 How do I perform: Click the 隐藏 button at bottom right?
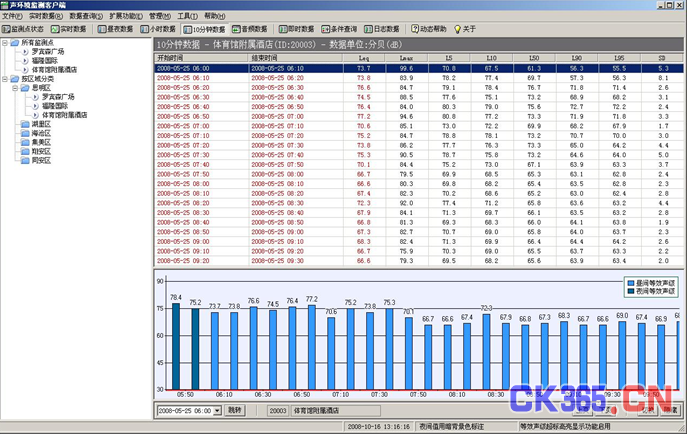(x=670, y=410)
